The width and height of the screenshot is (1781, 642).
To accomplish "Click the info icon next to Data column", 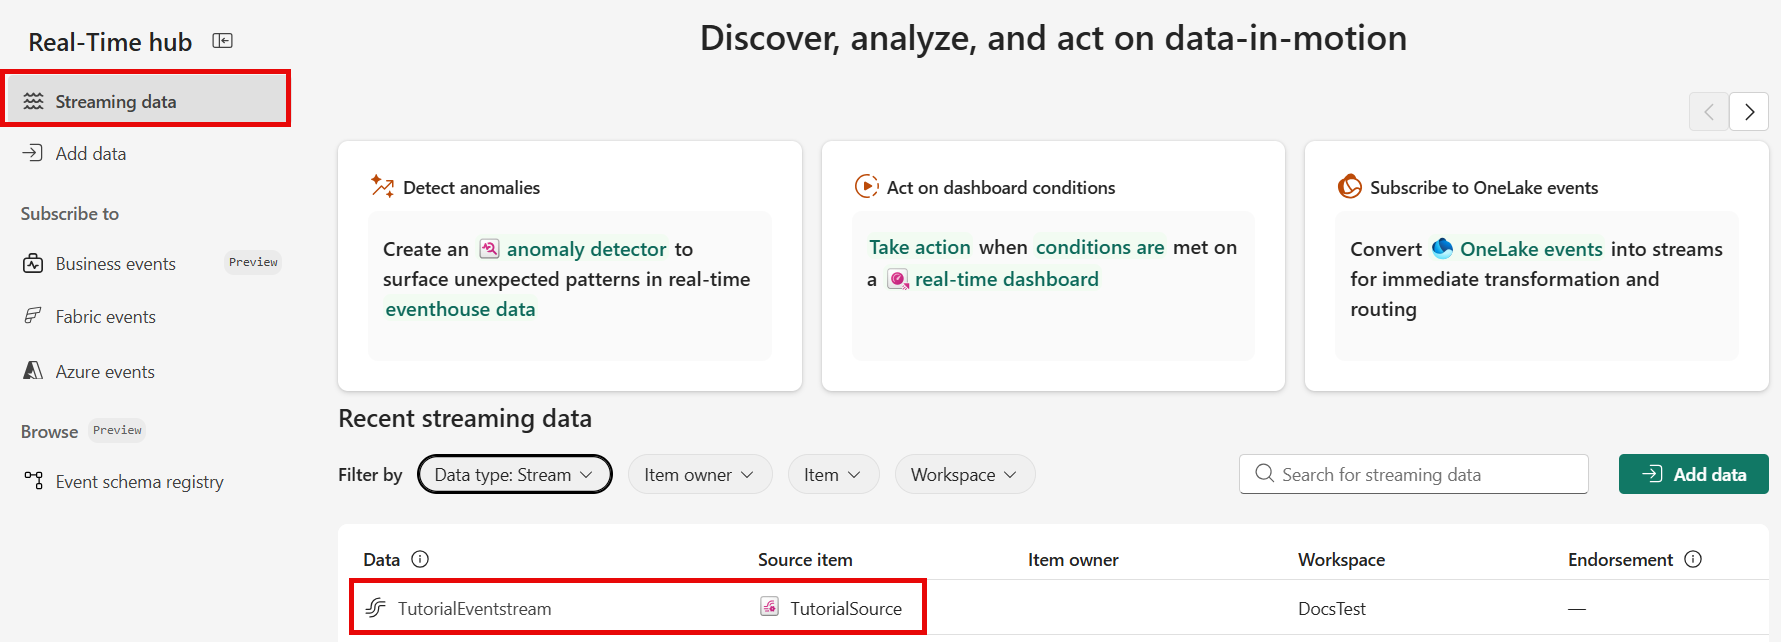I will pyautogui.click(x=420, y=559).
